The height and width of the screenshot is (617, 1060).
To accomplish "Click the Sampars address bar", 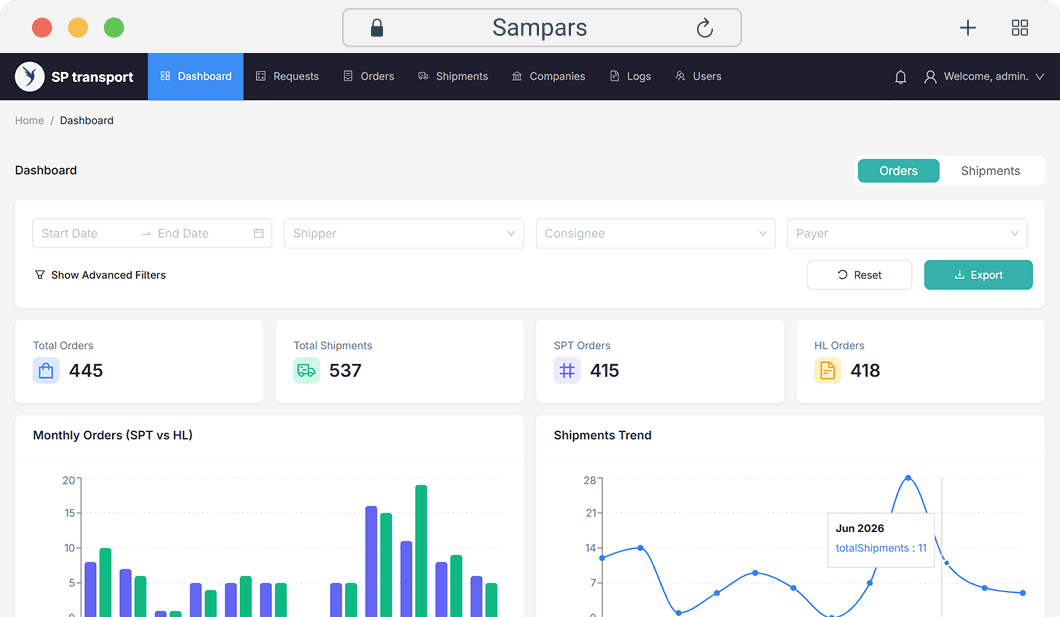I will 541,28.
